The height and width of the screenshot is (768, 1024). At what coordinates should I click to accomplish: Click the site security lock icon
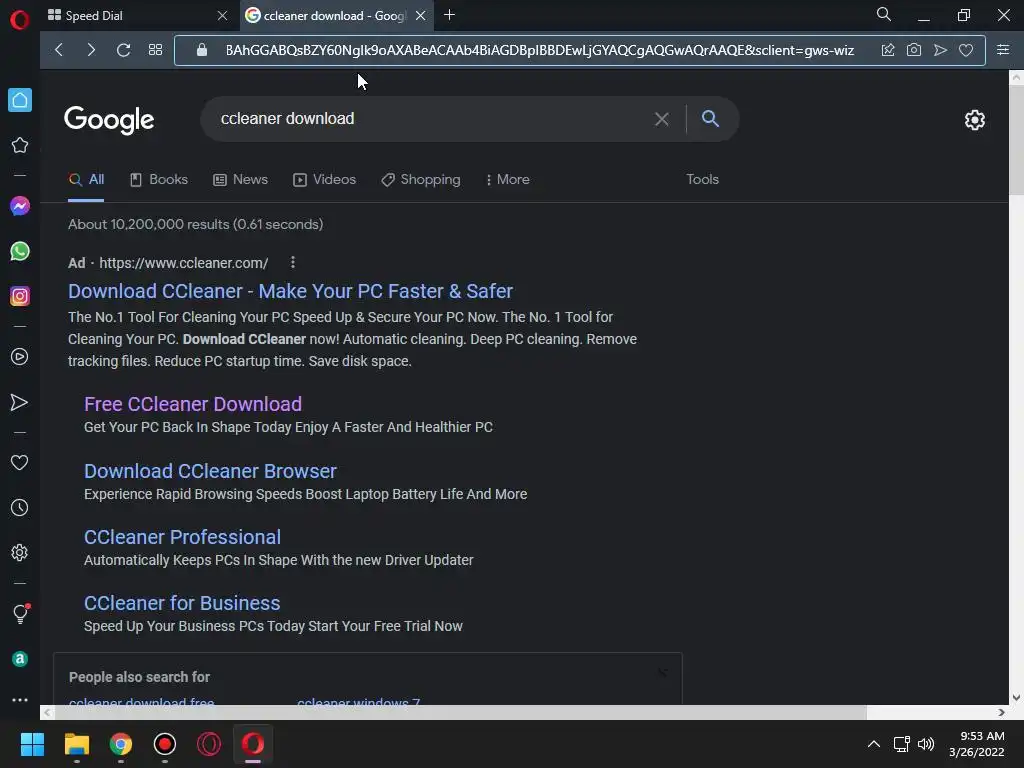point(202,50)
